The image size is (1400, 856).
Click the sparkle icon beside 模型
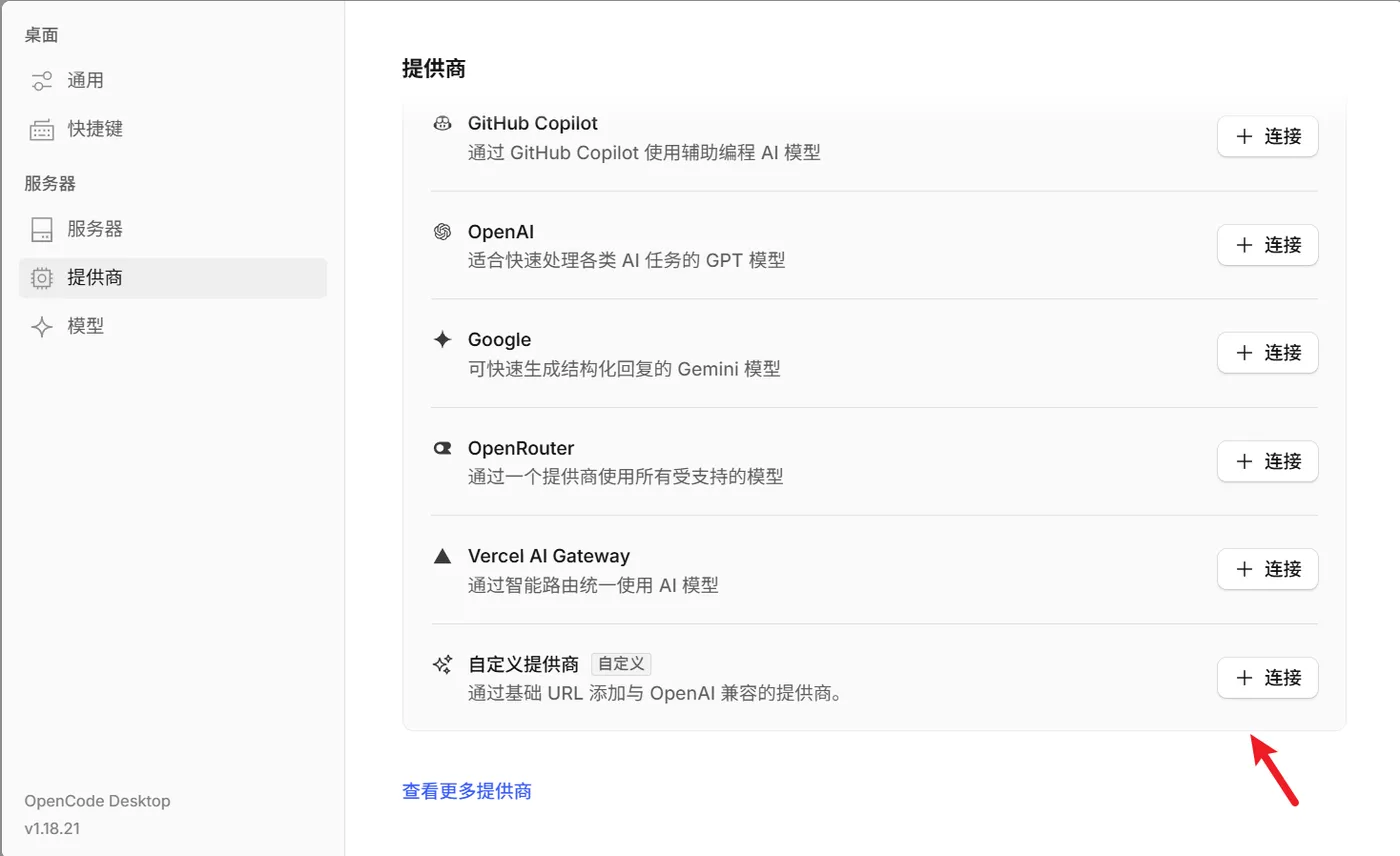(41, 326)
